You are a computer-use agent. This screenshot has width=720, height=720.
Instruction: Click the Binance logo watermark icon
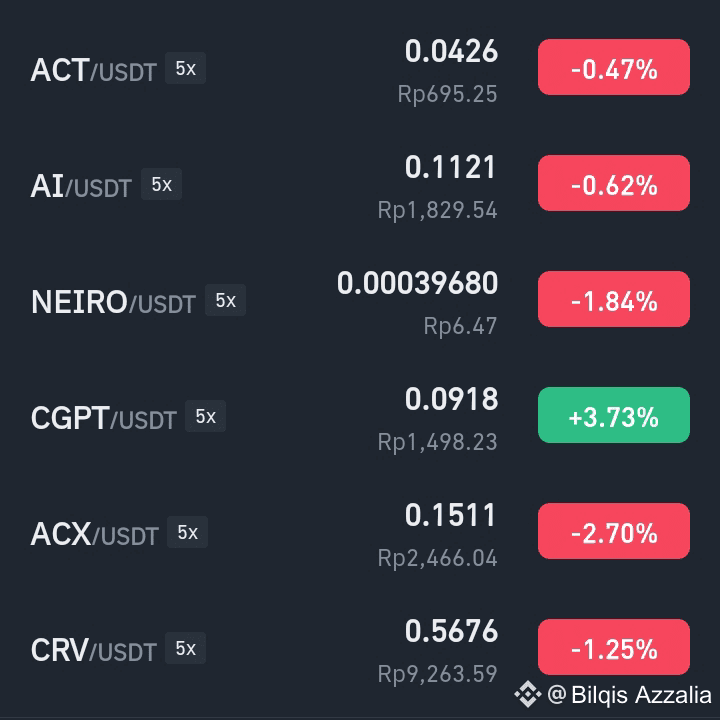528,694
